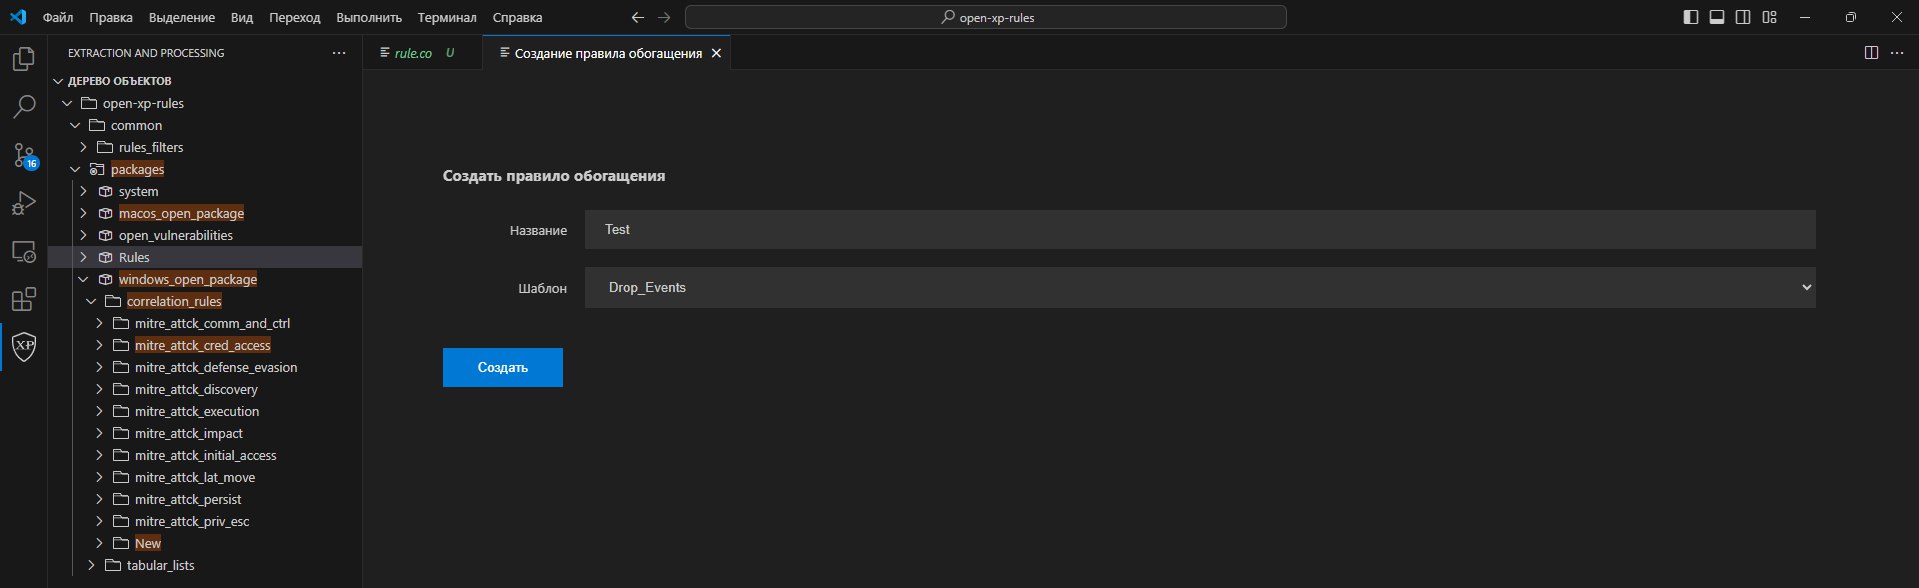Select the XP shield icon in activity bar
Viewport: 1919px width, 588px height.
[24, 347]
